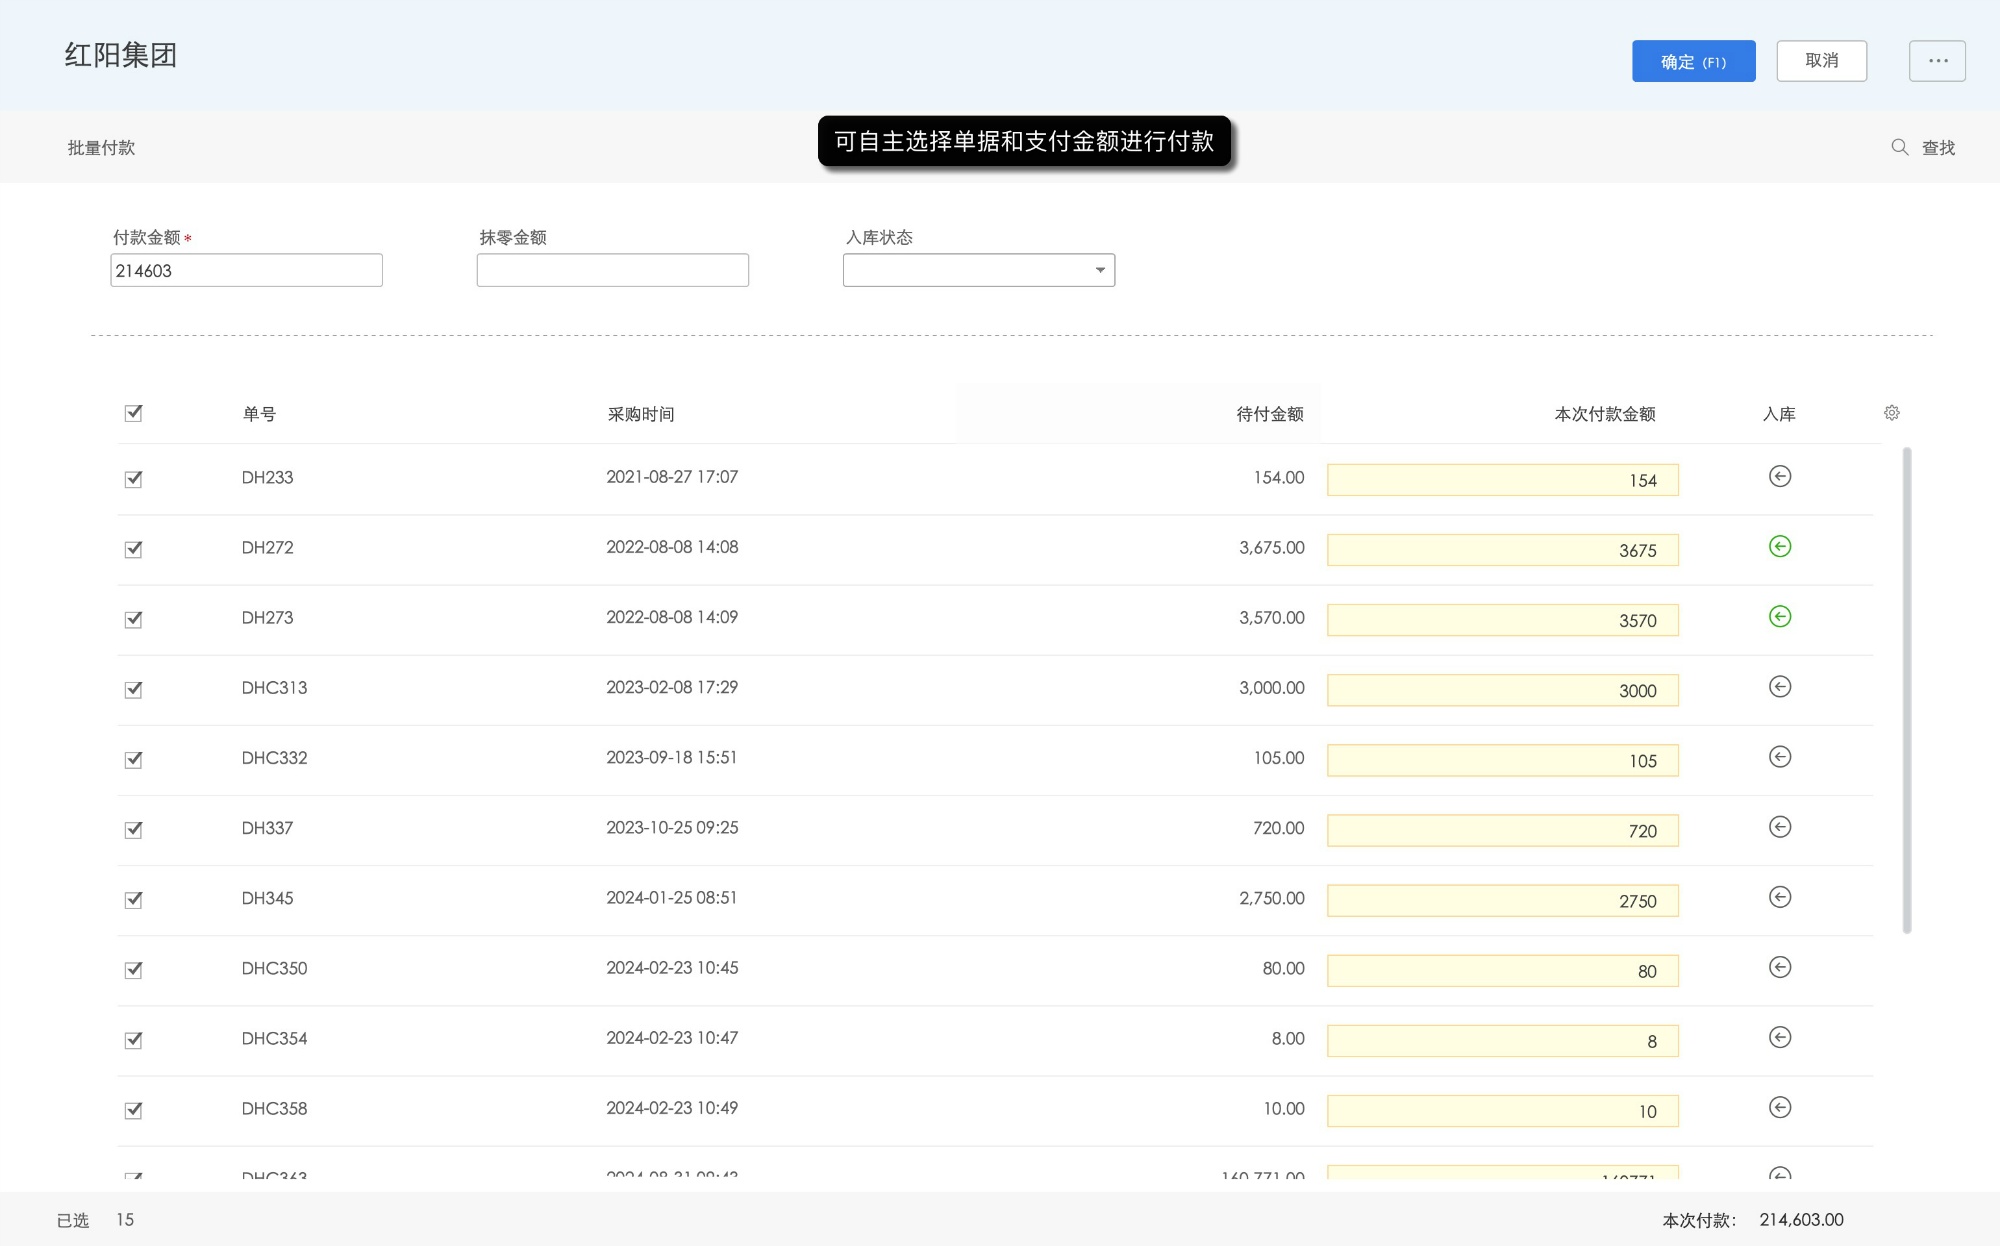Click the 查找 search icon

(1899, 147)
